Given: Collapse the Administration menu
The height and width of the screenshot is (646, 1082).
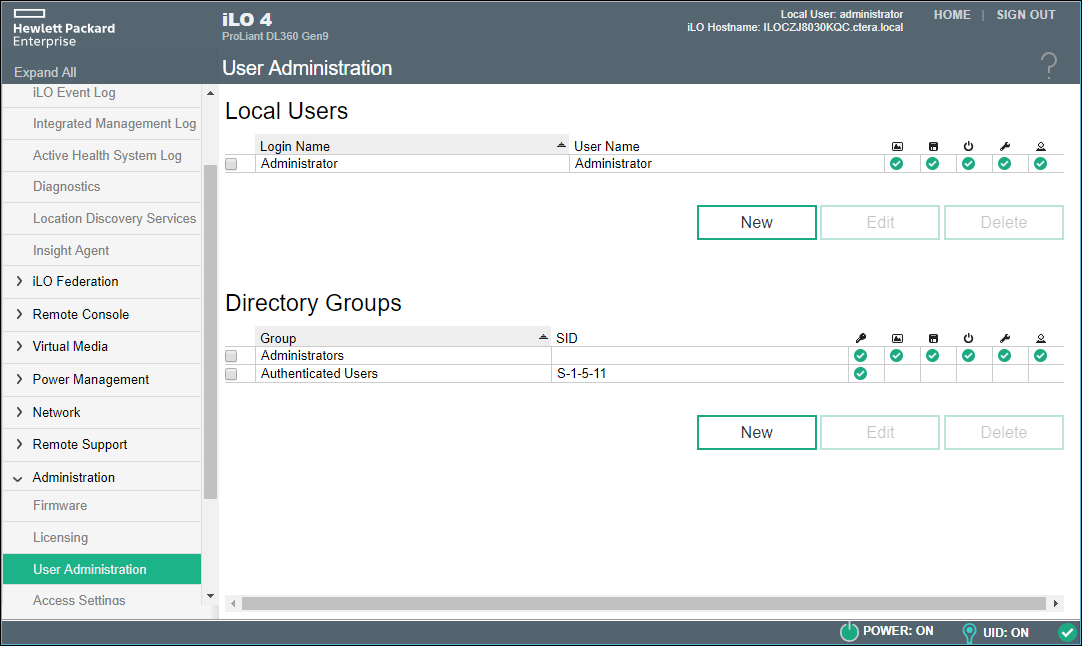Looking at the screenshot, I should coord(18,478).
